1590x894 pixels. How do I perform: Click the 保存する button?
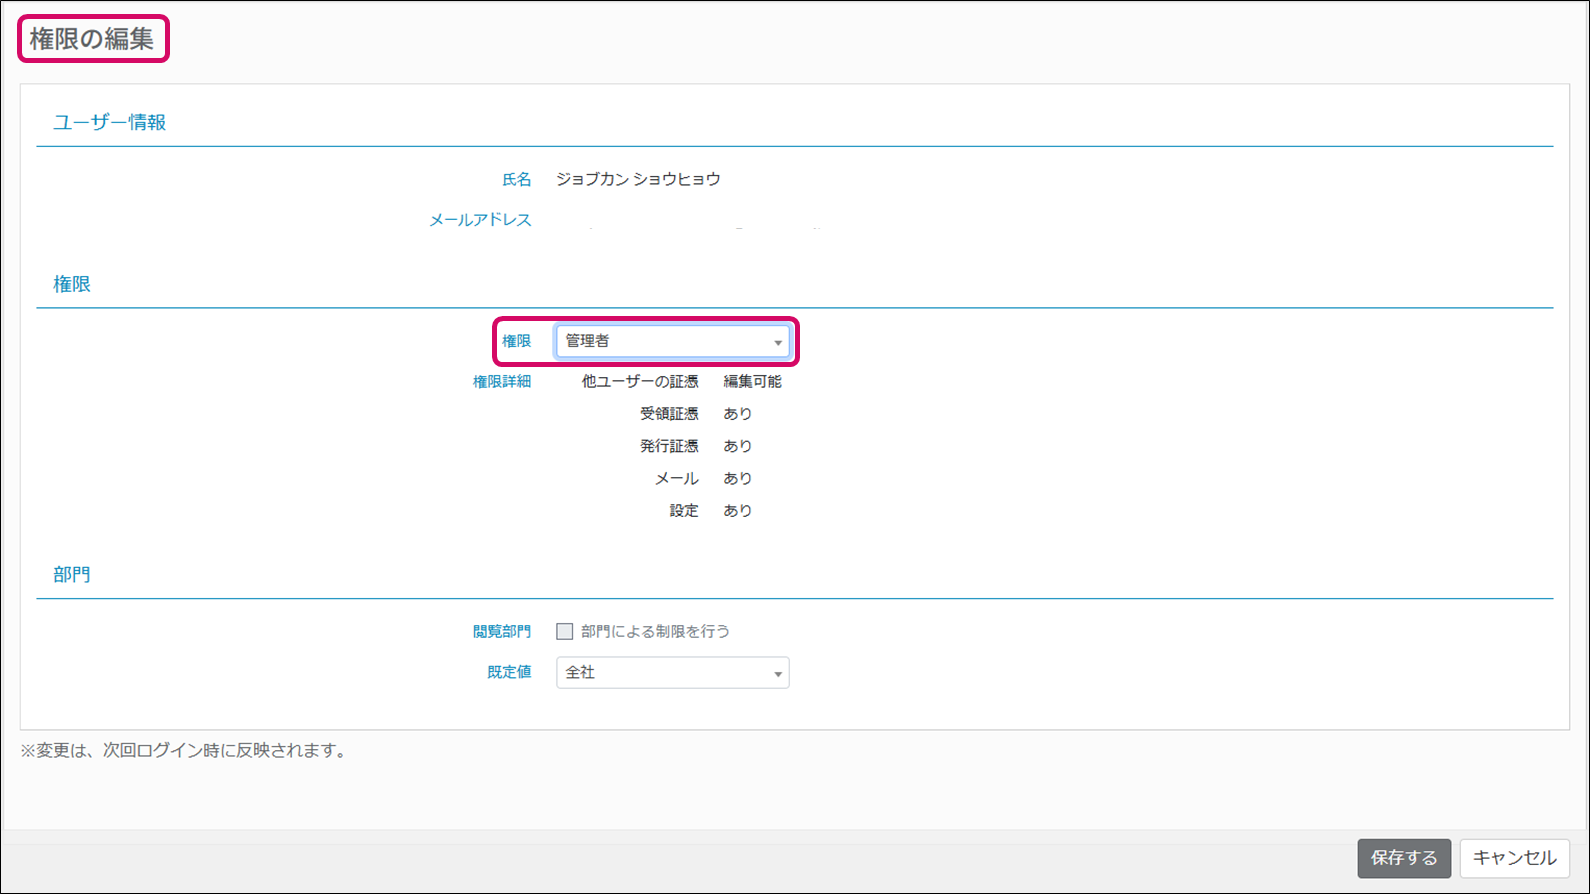click(x=1403, y=858)
